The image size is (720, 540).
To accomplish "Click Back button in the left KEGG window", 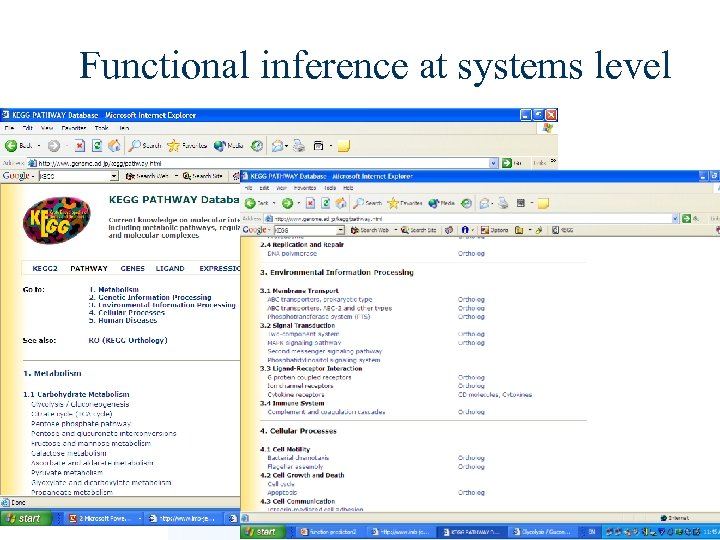I will 18,146.
